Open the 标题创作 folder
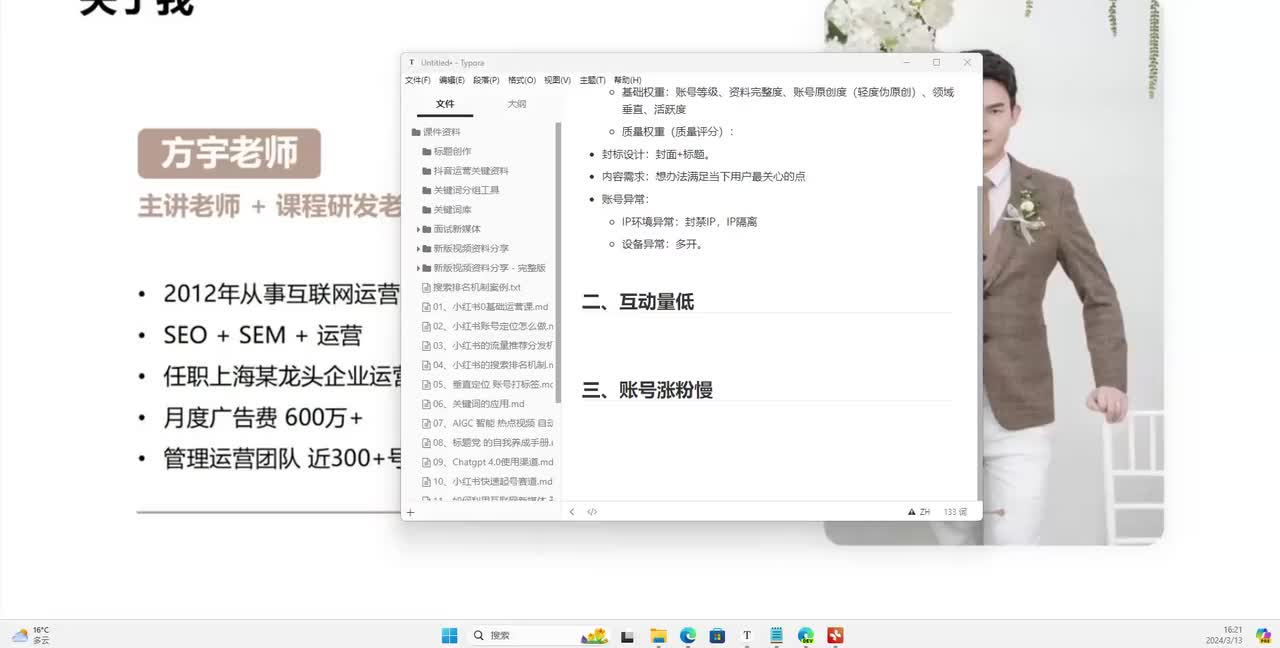 [452, 151]
